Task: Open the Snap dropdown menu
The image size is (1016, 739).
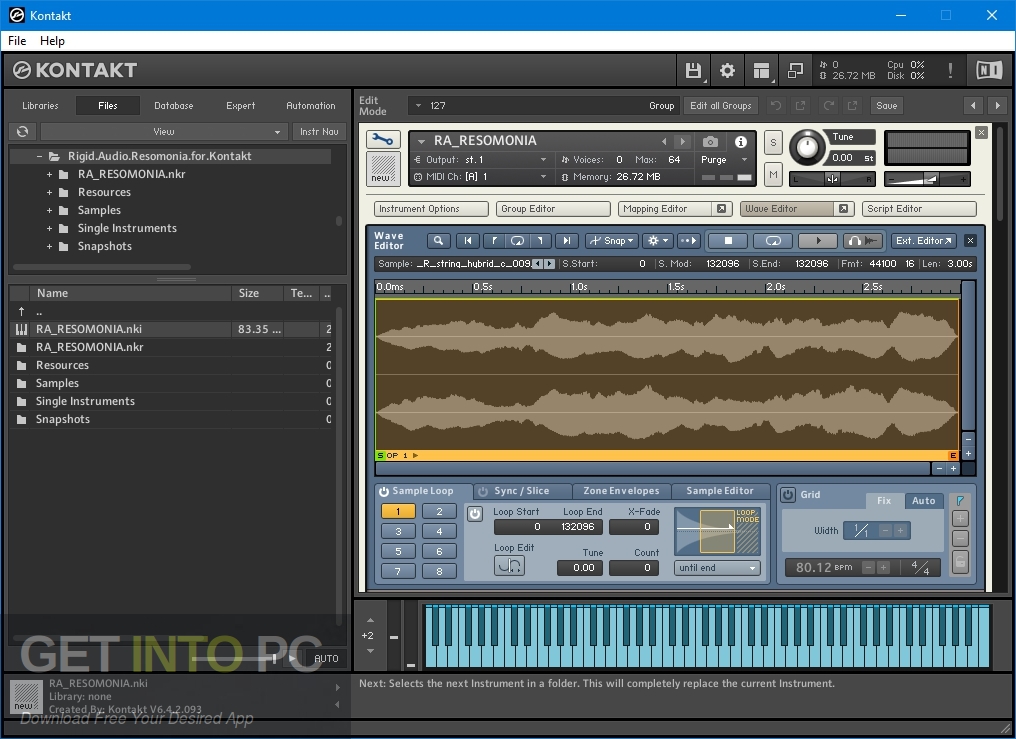Action: coord(612,240)
